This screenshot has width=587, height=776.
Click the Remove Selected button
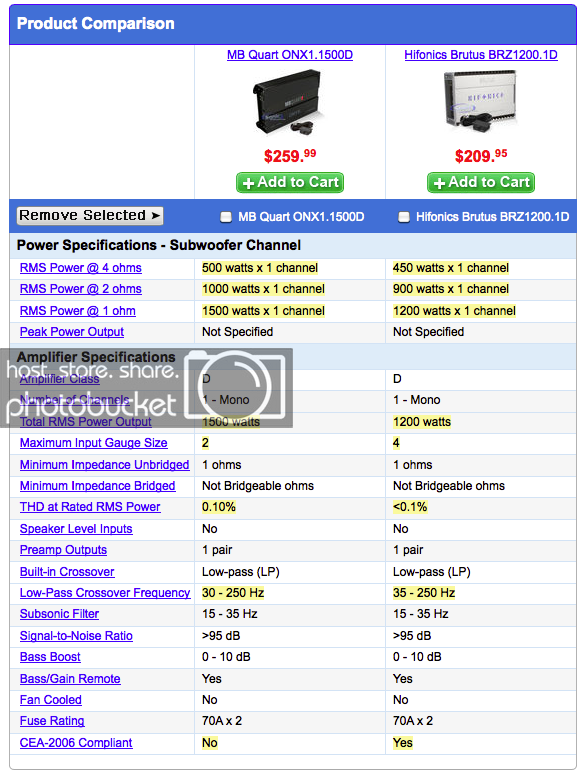90,216
